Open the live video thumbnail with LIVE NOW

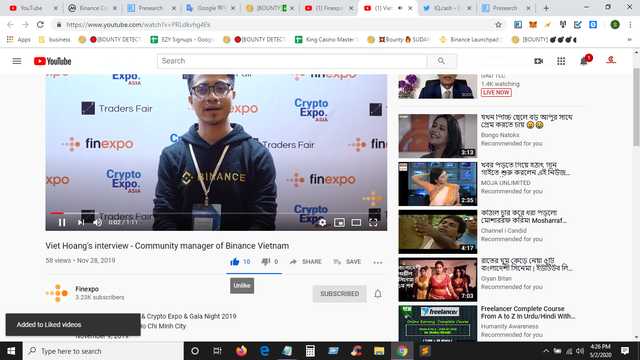coord(438,86)
